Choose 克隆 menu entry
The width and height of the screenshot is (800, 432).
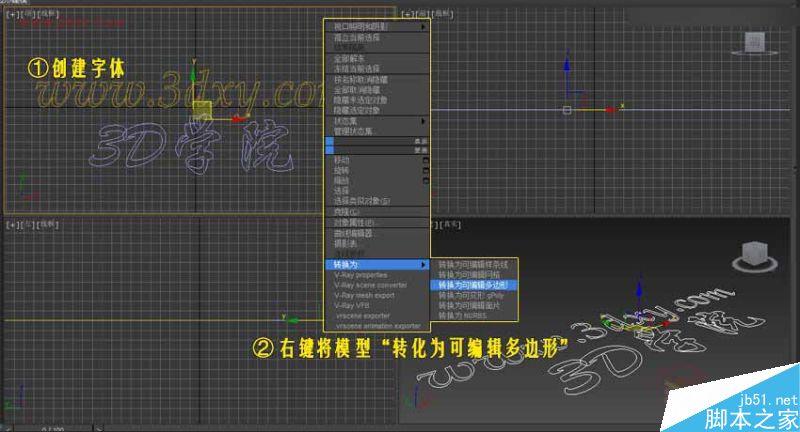pos(346,212)
